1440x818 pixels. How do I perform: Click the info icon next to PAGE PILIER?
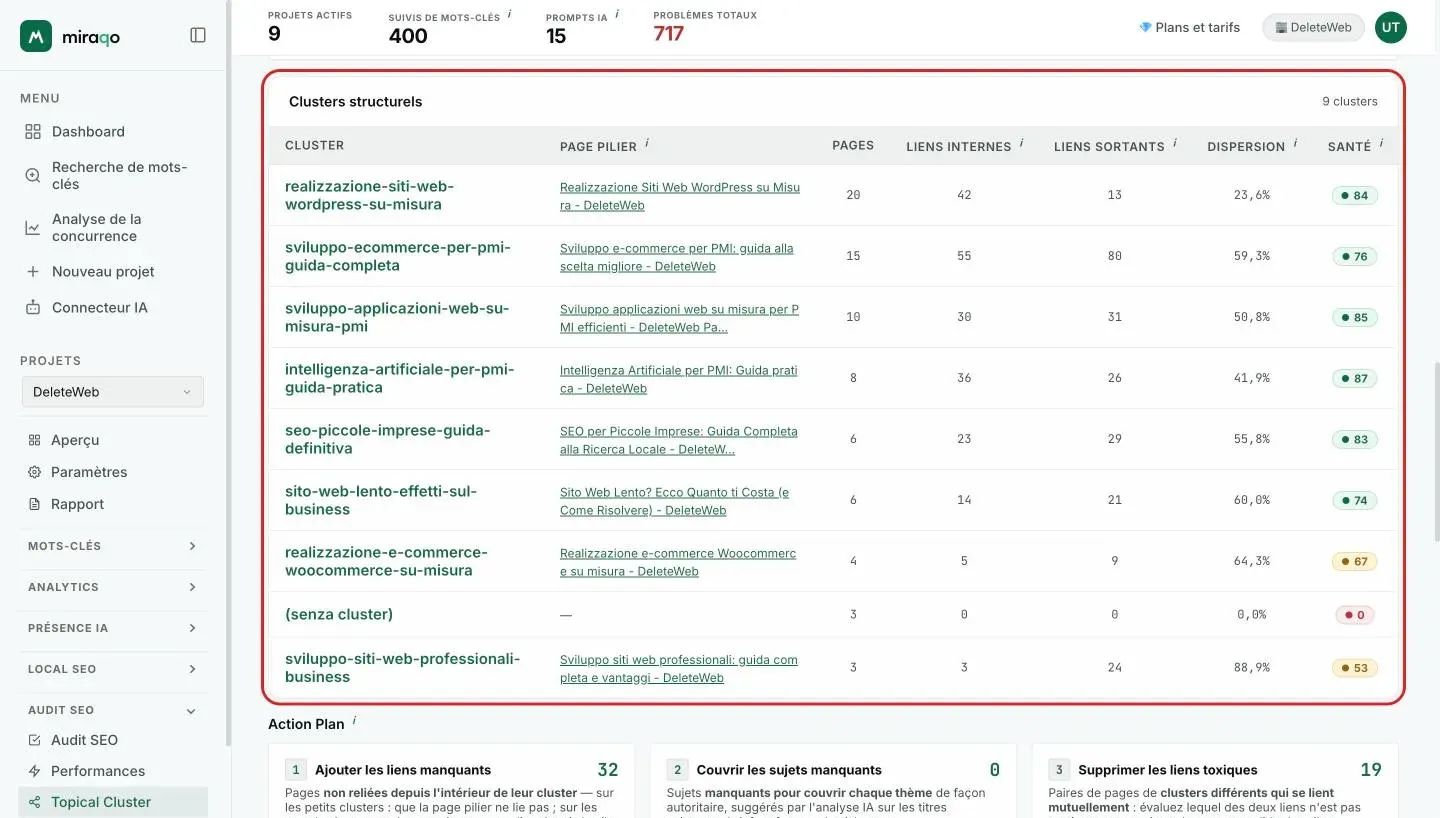click(x=647, y=143)
